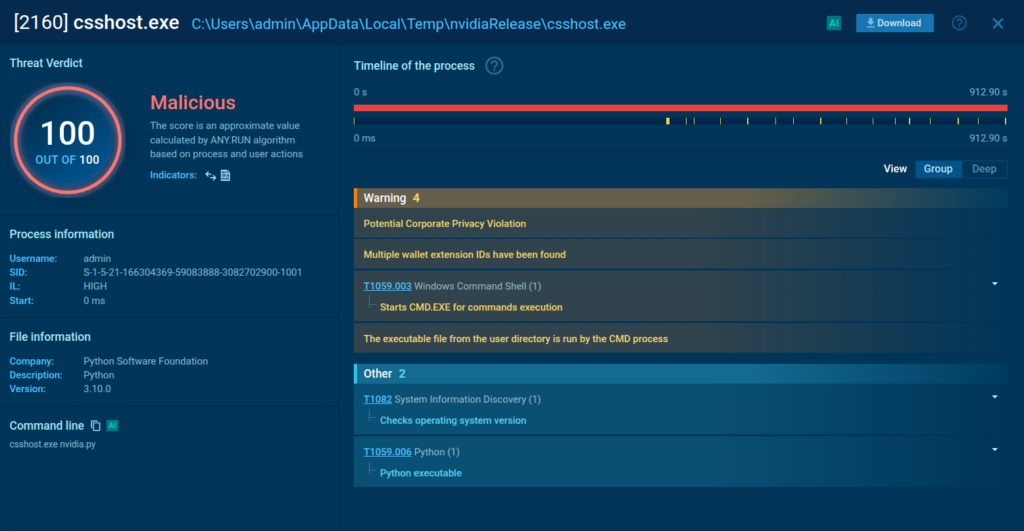Click the red process timeline bar
Image resolution: width=1024 pixels, height=531 pixels.
[680, 107]
